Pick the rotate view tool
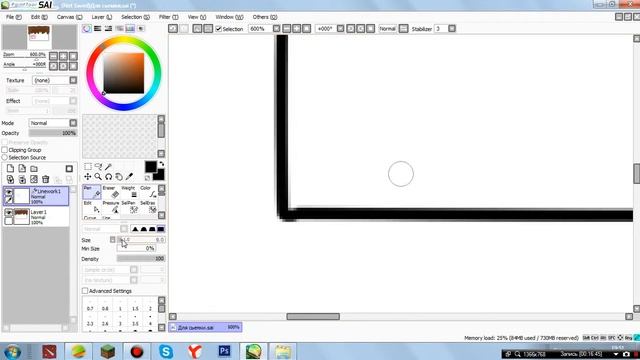This screenshot has height=360, width=640. 109,177
